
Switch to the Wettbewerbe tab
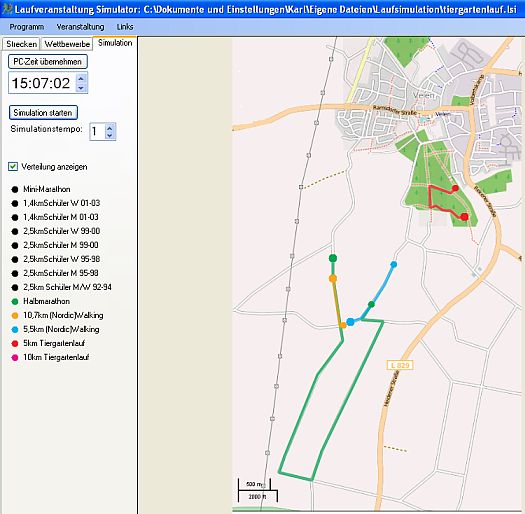[67, 44]
